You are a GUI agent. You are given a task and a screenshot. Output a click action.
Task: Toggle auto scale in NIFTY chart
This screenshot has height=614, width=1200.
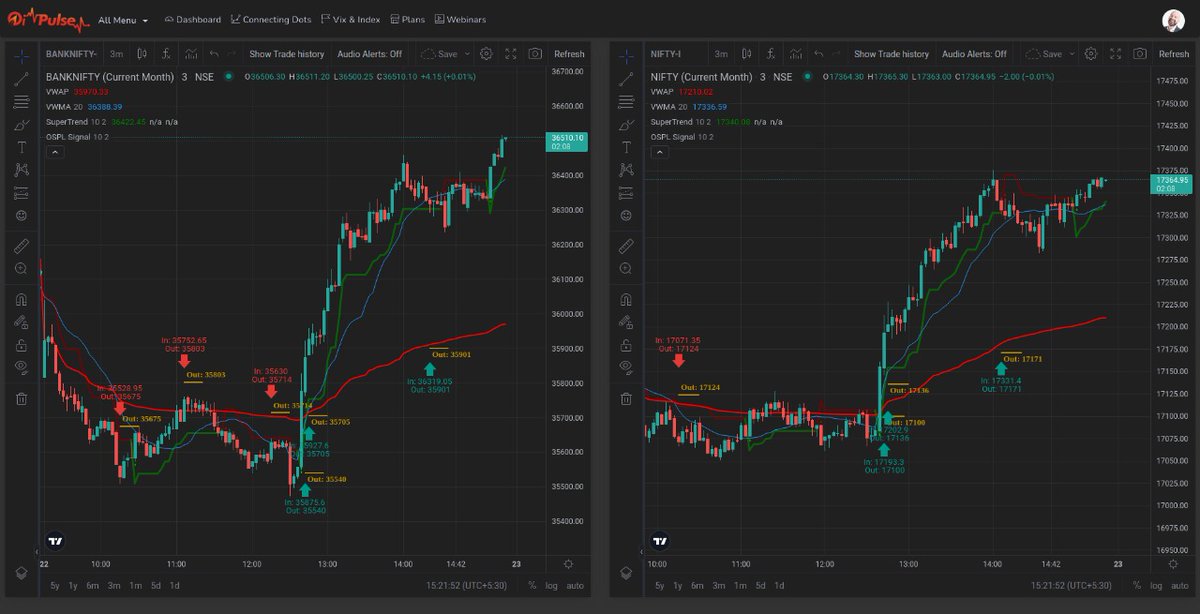(x=1180, y=585)
